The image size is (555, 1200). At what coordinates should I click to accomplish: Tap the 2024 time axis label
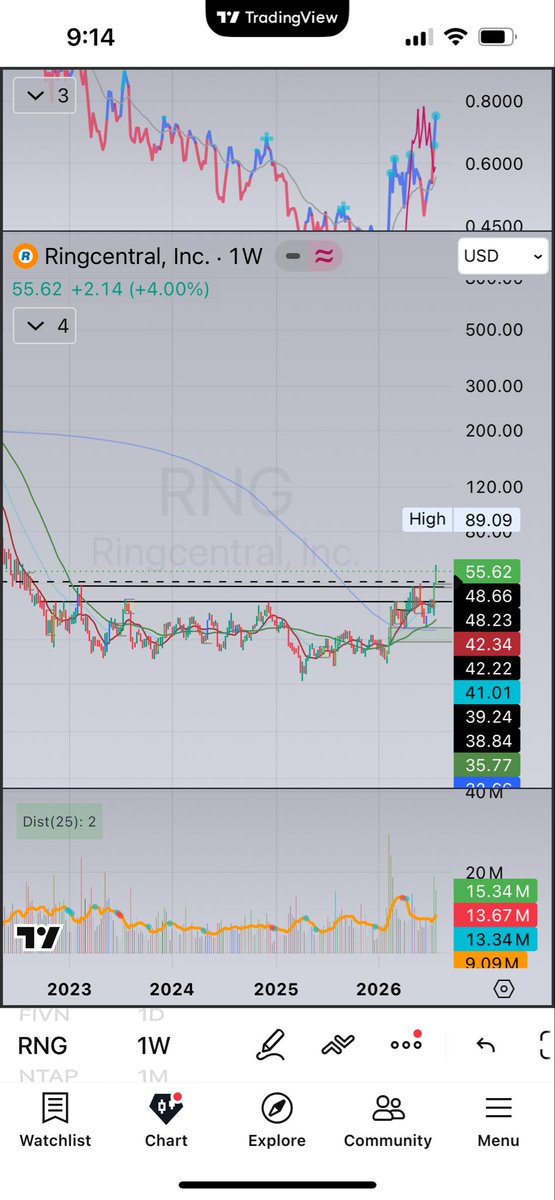(x=172, y=989)
